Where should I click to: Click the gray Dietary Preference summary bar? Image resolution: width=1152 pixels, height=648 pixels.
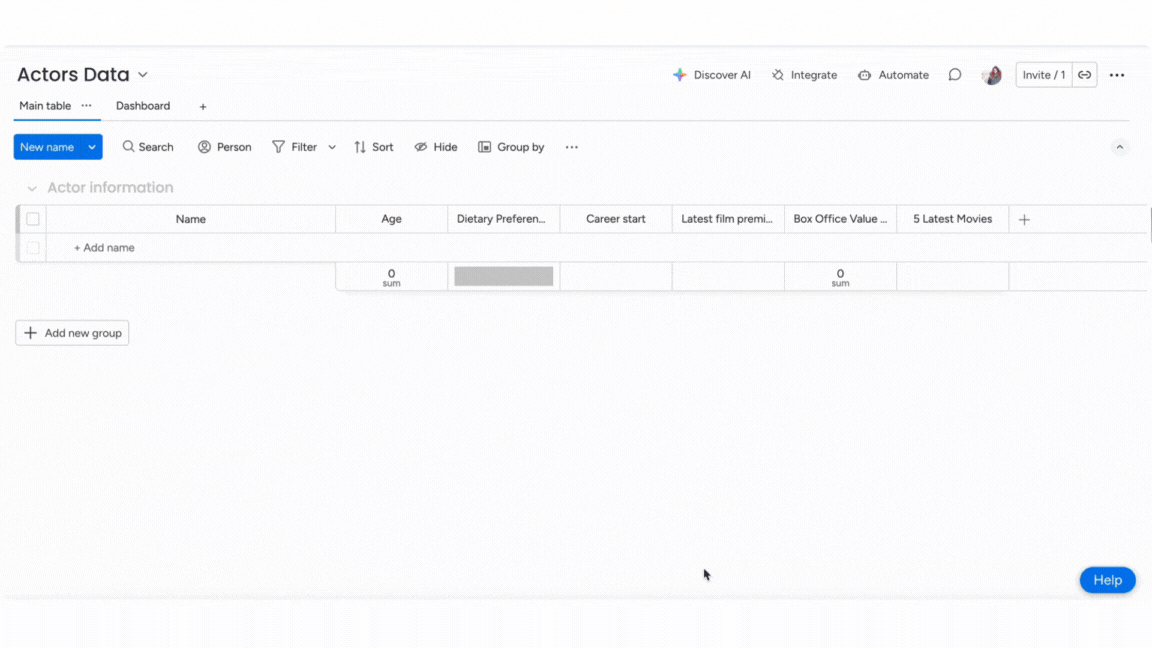click(503, 276)
